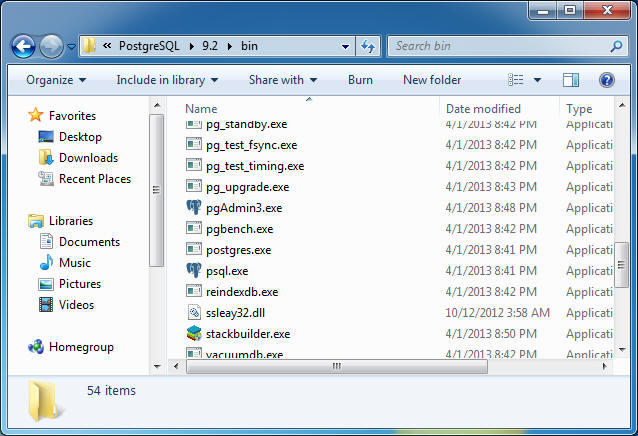Open the view options dropdown arrow
Screen dimensions: 638x436
point(537,80)
